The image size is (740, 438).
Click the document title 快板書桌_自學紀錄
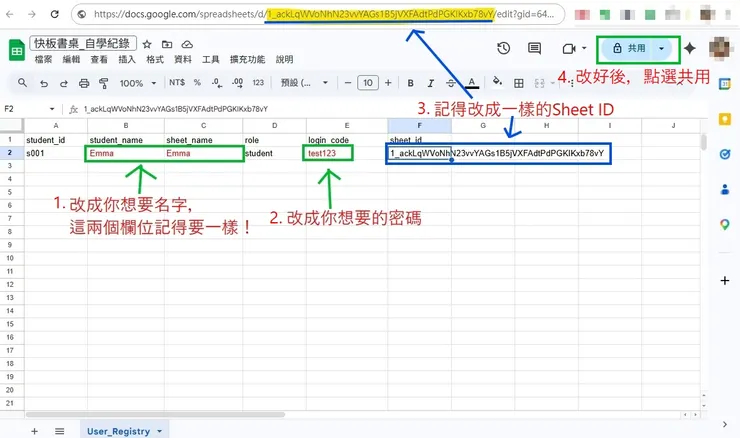[83, 43]
